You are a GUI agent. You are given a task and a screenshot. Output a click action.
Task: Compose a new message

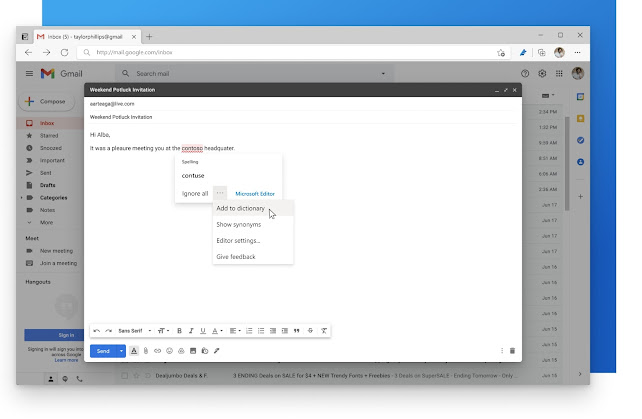[x=47, y=102]
